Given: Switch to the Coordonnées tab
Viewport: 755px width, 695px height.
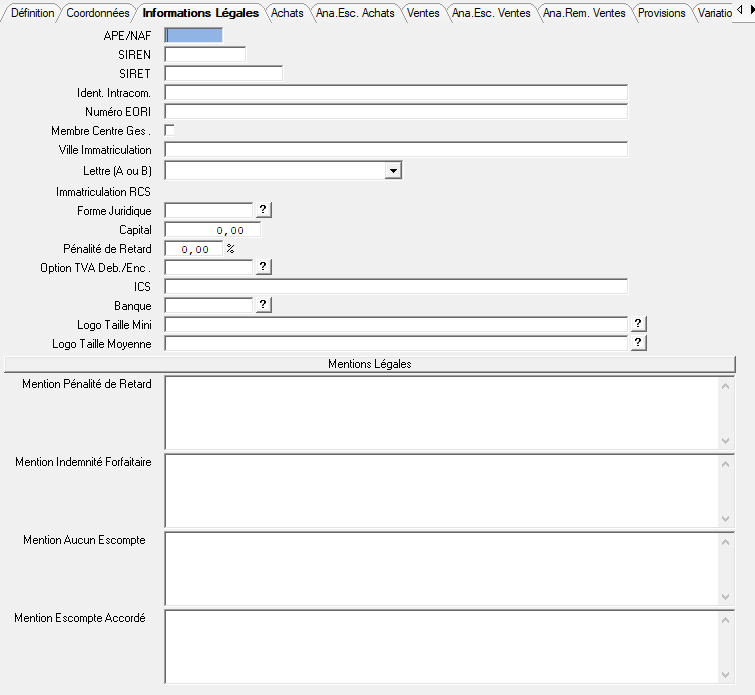Looking at the screenshot, I should pyautogui.click(x=97, y=13).
